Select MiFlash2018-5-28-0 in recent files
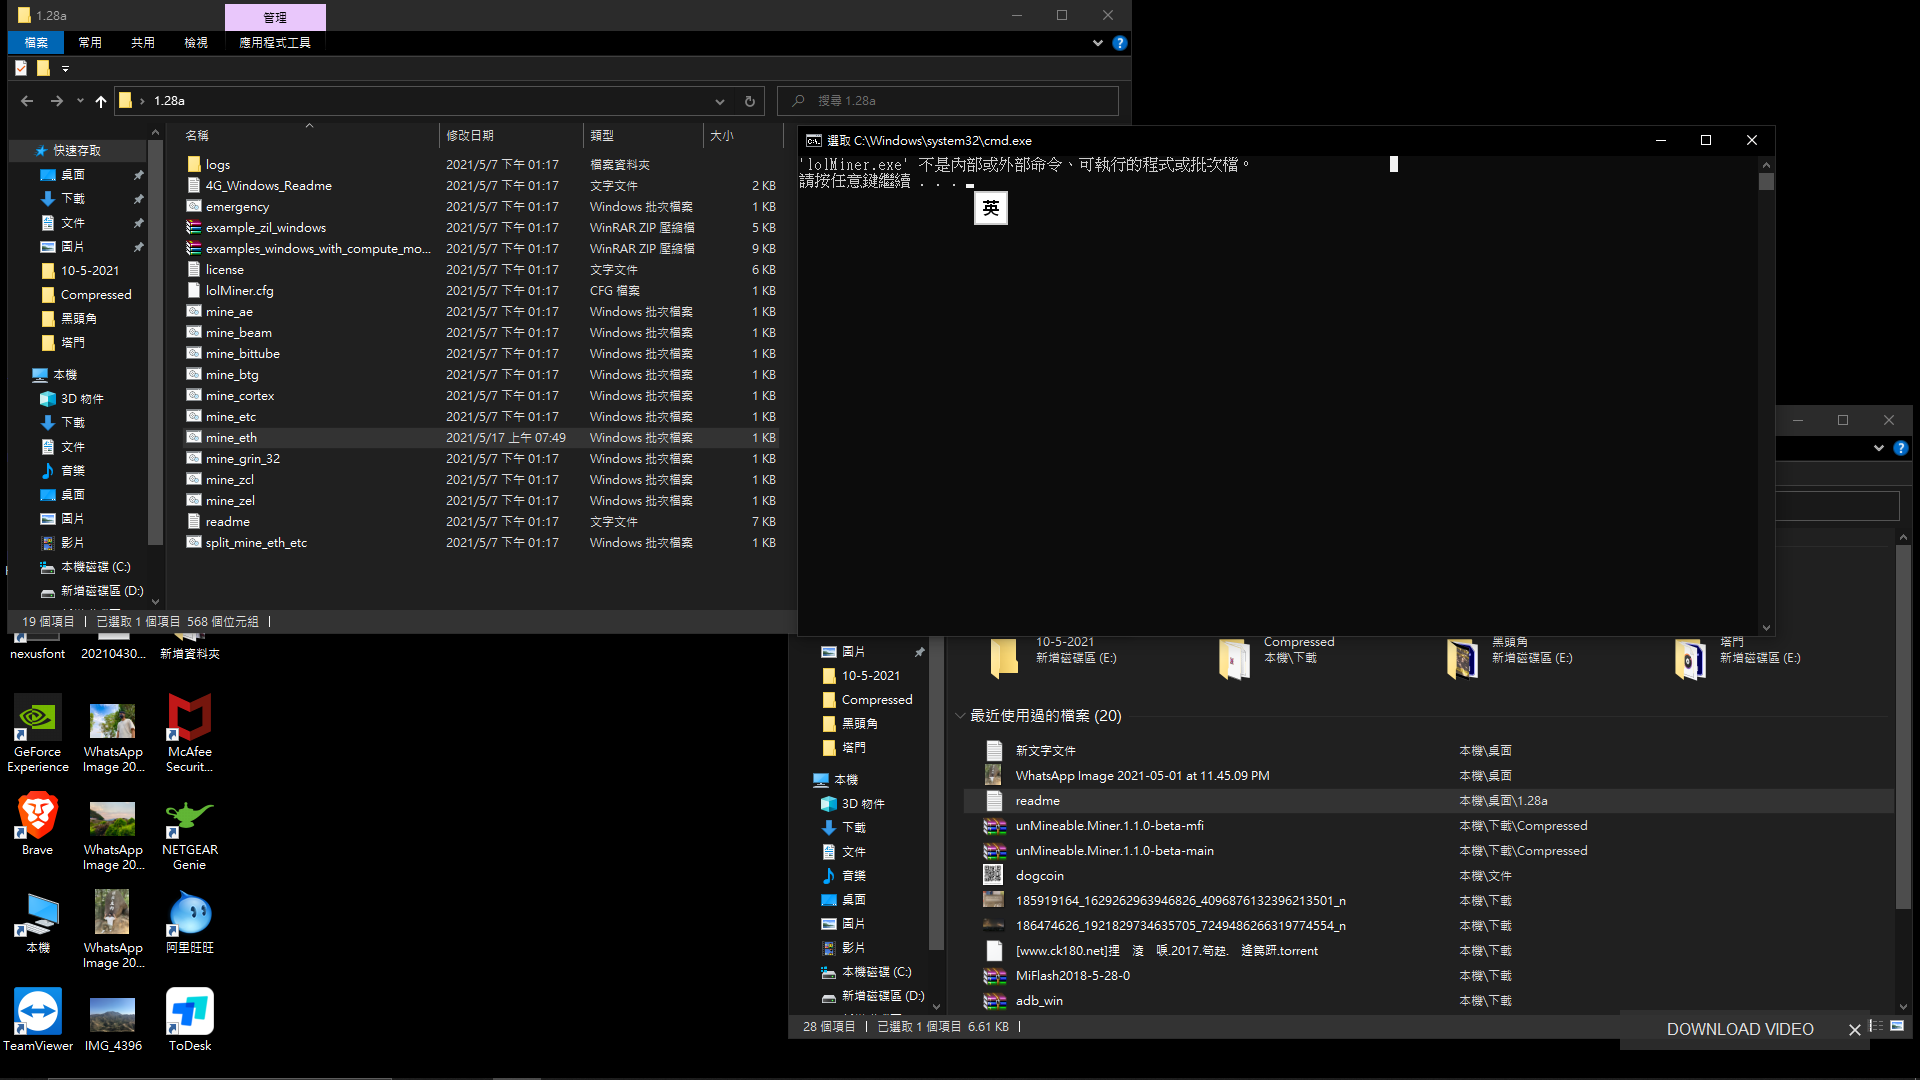Viewport: 1920px width, 1080px height. click(x=1072, y=976)
